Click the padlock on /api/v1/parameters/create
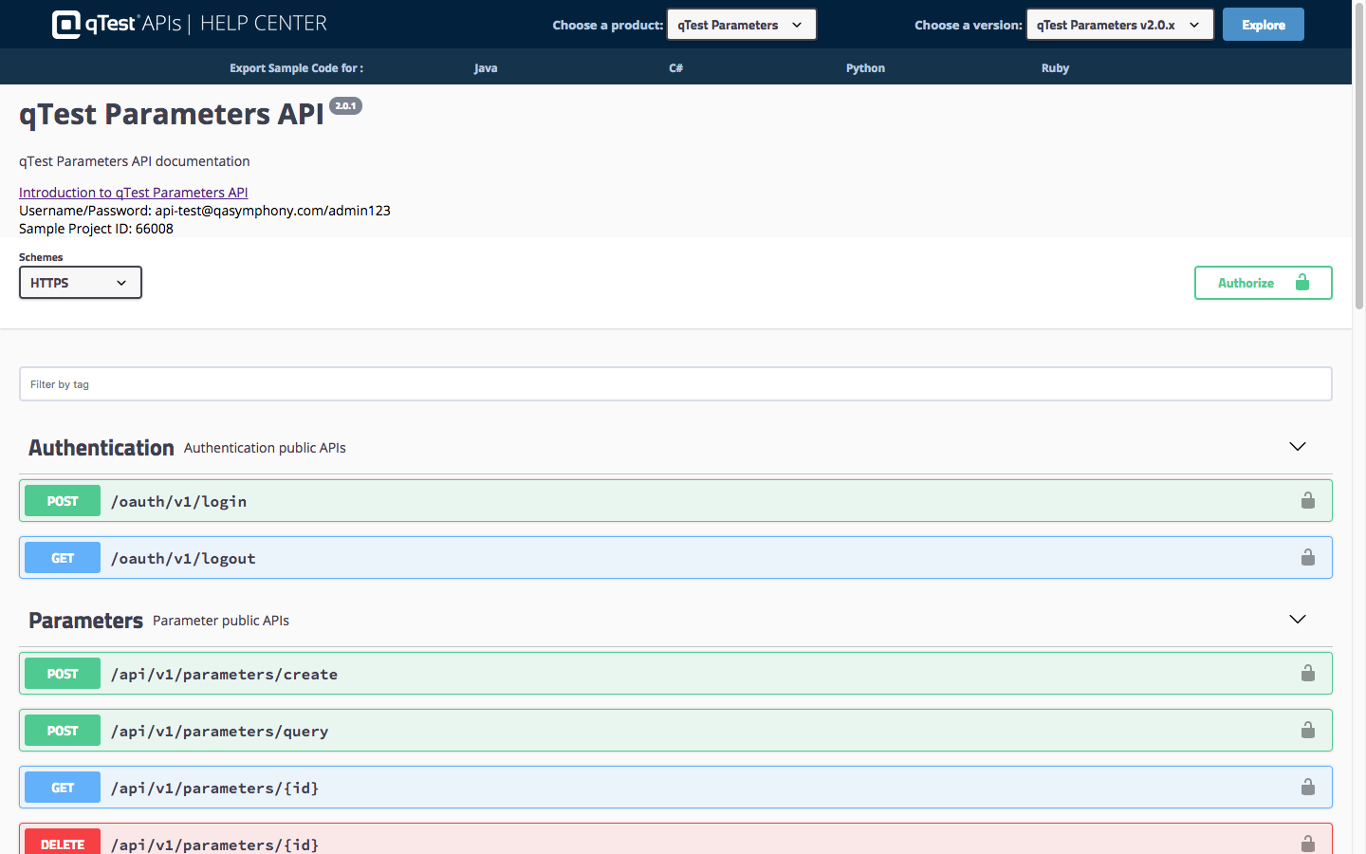 tap(1308, 673)
